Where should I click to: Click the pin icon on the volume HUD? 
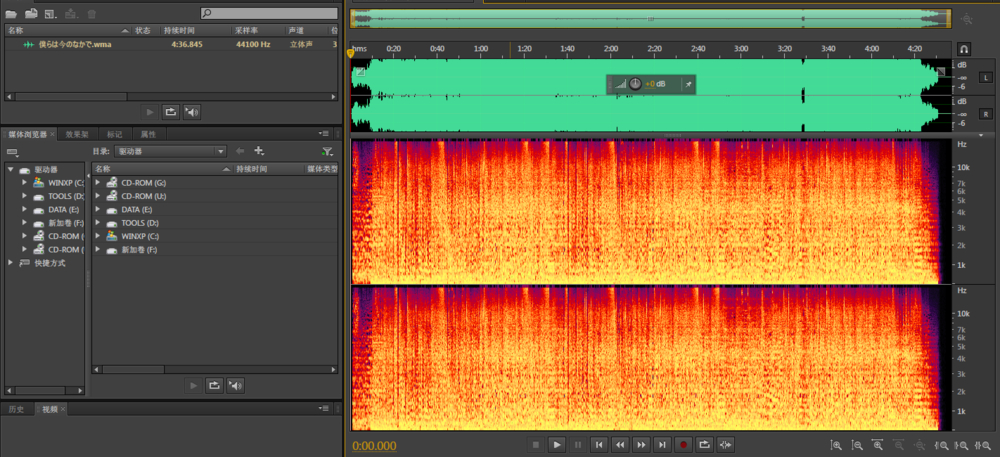pos(687,84)
